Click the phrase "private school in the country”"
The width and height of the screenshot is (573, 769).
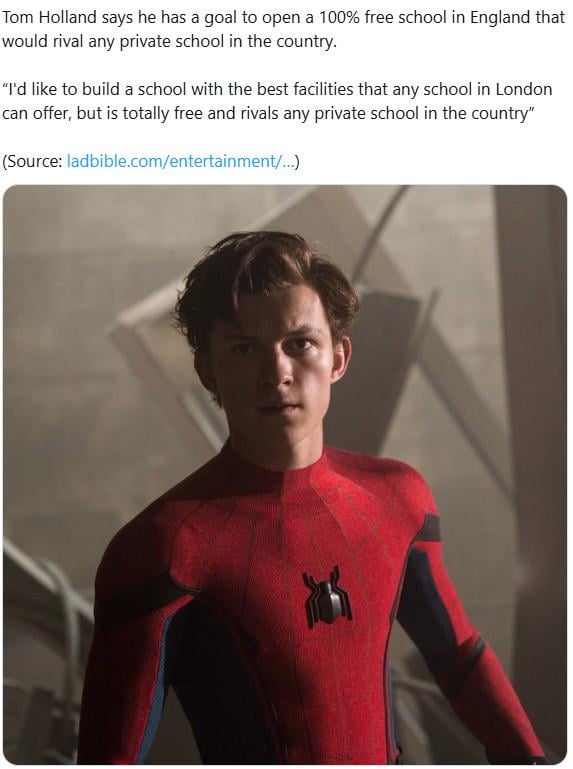coord(423,113)
